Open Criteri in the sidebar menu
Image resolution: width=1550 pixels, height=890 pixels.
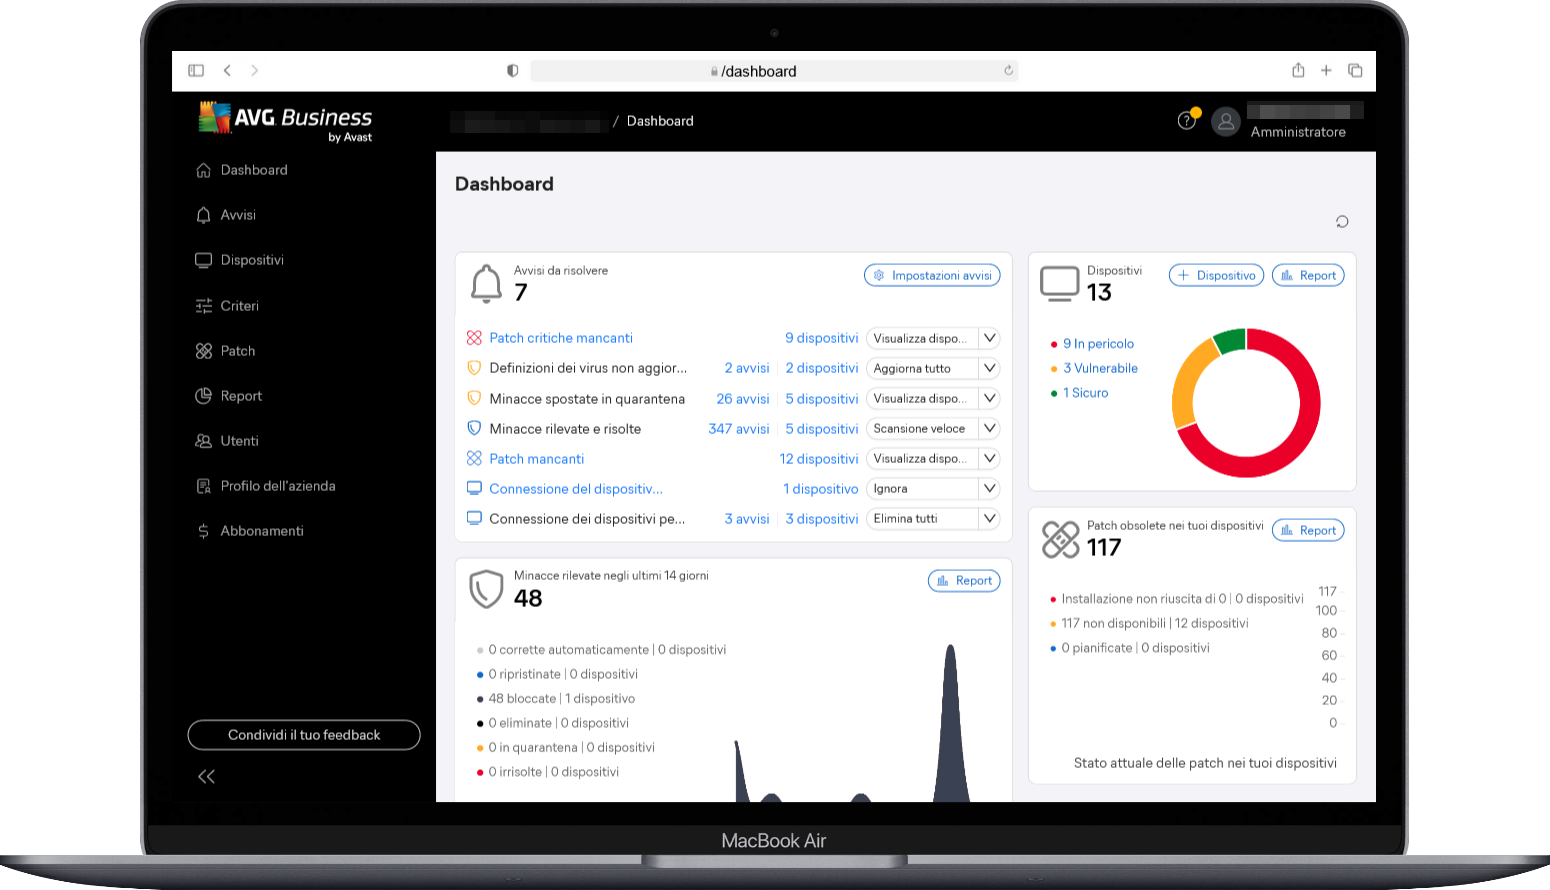[239, 306]
